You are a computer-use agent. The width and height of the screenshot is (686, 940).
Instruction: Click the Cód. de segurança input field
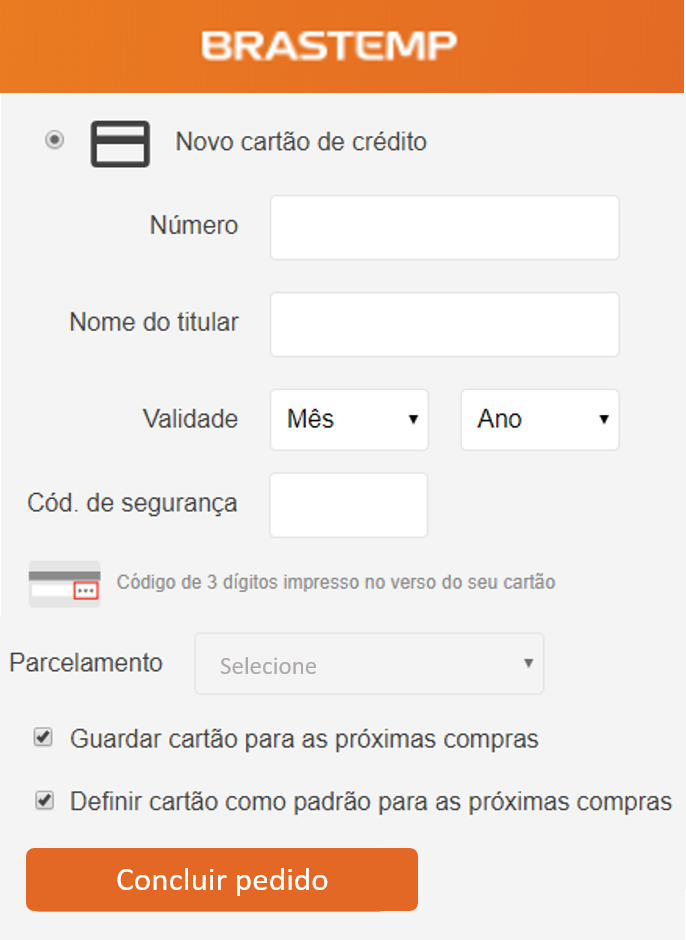348,505
